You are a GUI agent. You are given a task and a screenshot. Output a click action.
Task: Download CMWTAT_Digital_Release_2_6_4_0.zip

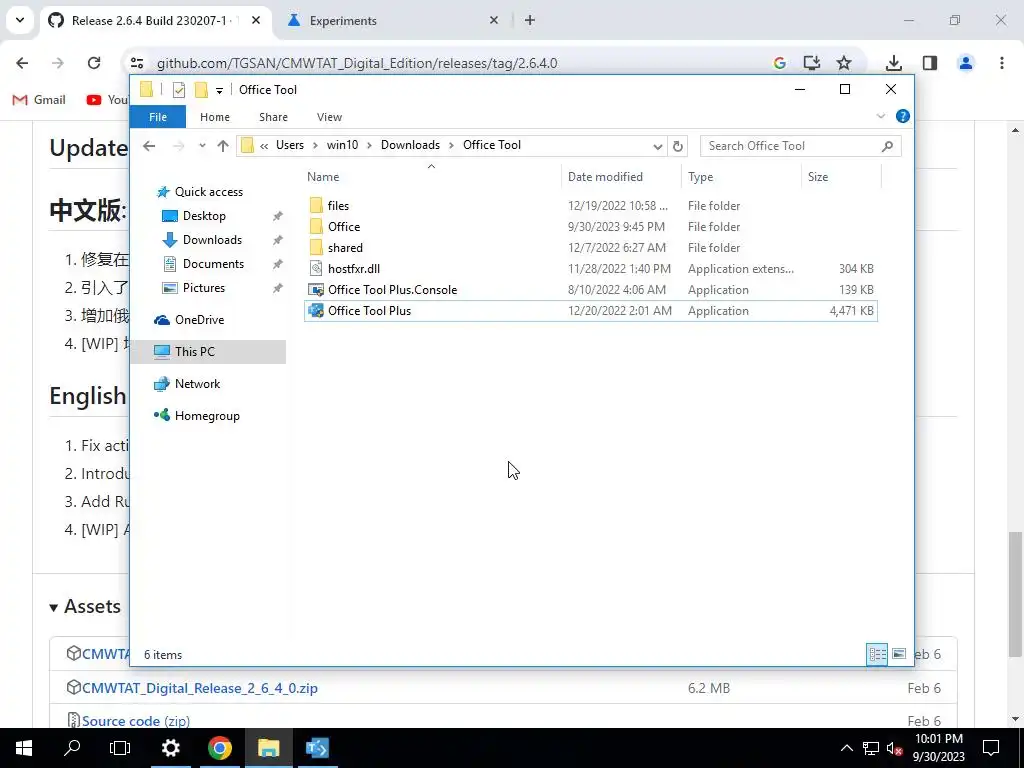199,688
